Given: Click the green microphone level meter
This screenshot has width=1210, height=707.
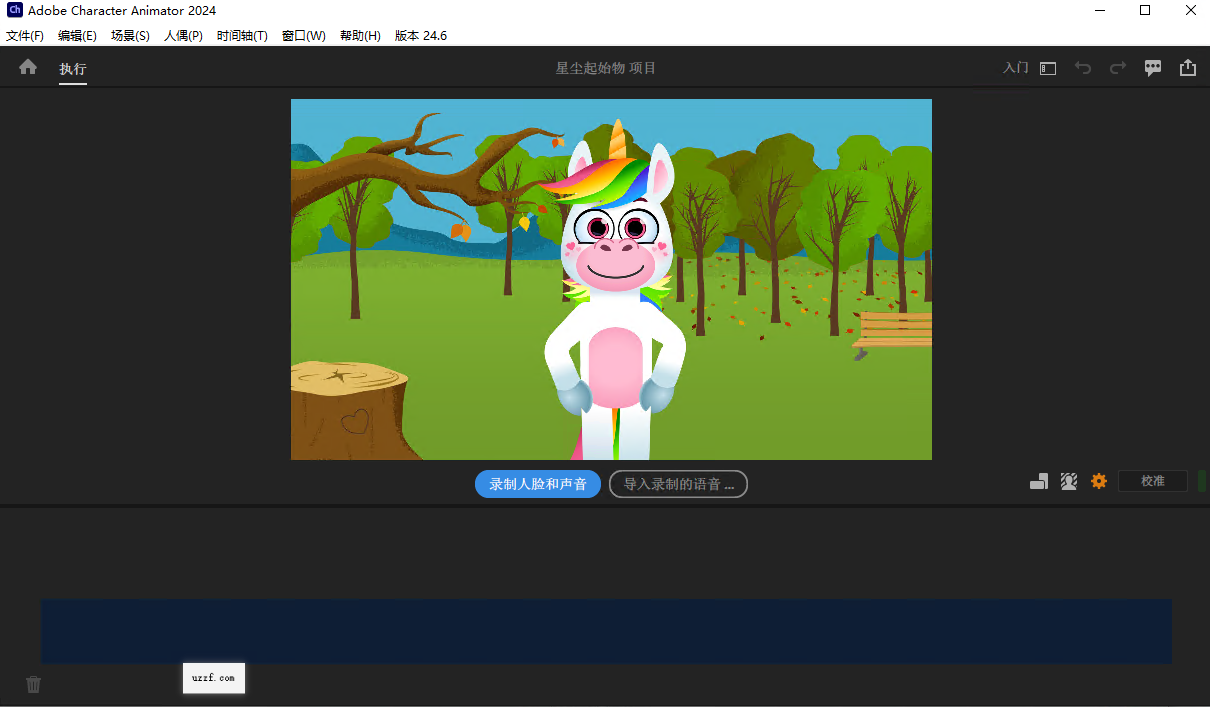Looking at the screenshot, I should 1201,481.
